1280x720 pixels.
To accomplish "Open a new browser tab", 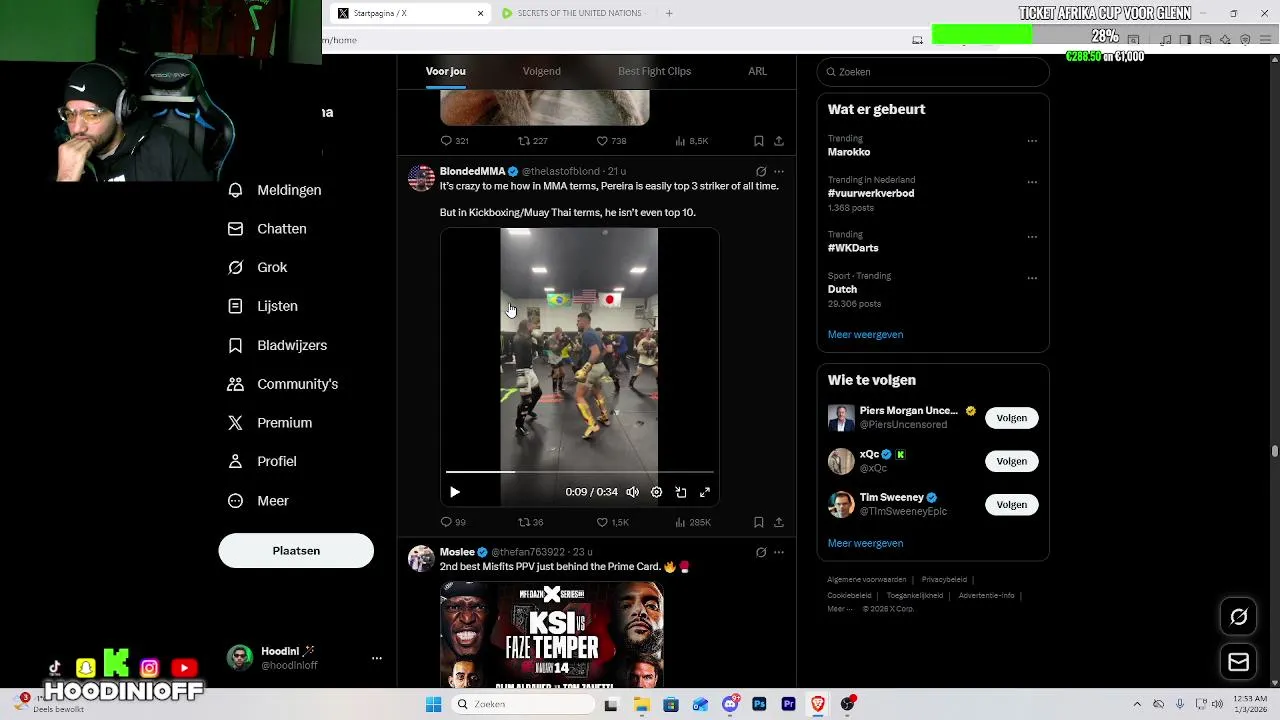I will point(669,13).
